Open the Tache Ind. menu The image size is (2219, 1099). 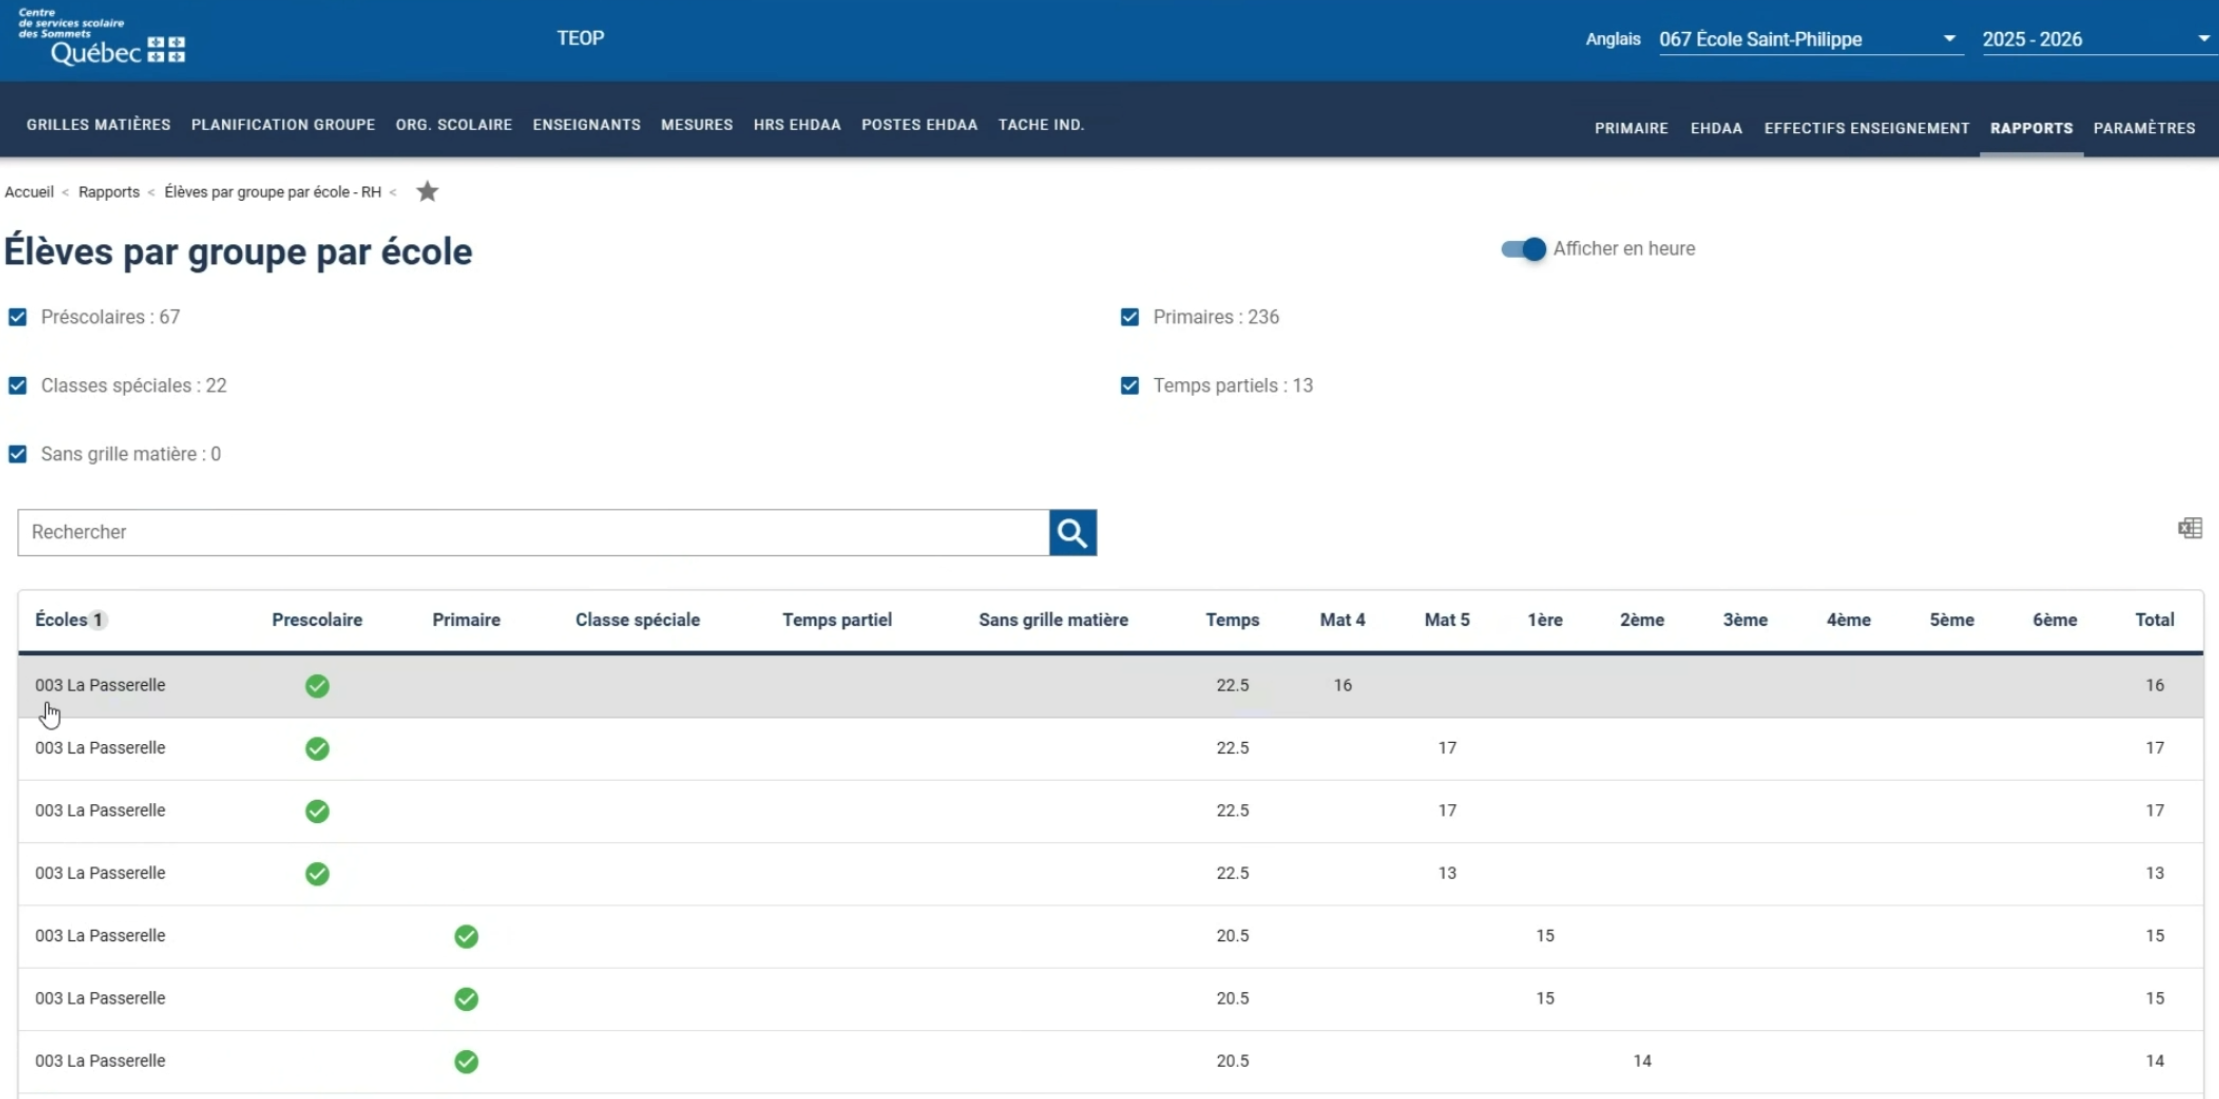coord(1041,125)
